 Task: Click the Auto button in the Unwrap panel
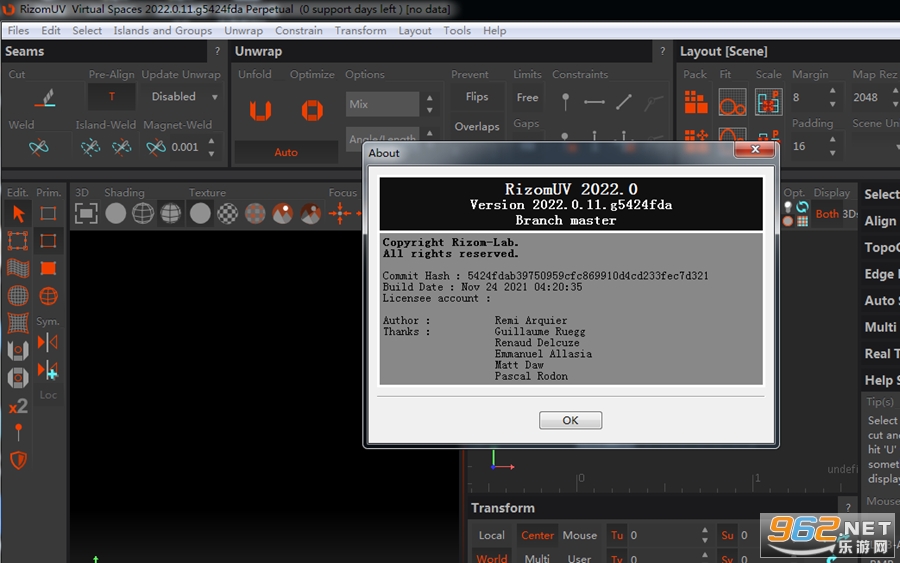point(286,152)
